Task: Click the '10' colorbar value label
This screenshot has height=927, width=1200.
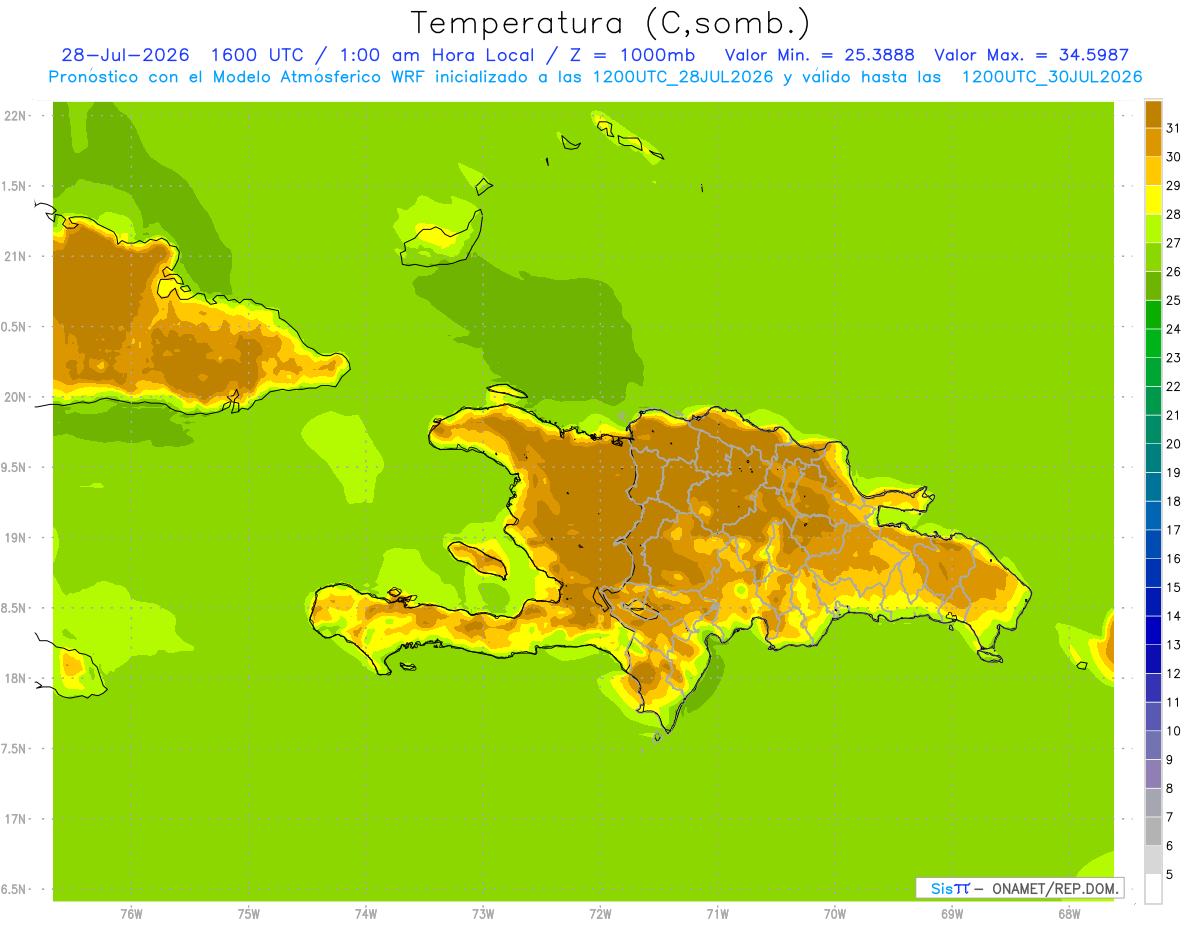Action: coord(1172,731)
